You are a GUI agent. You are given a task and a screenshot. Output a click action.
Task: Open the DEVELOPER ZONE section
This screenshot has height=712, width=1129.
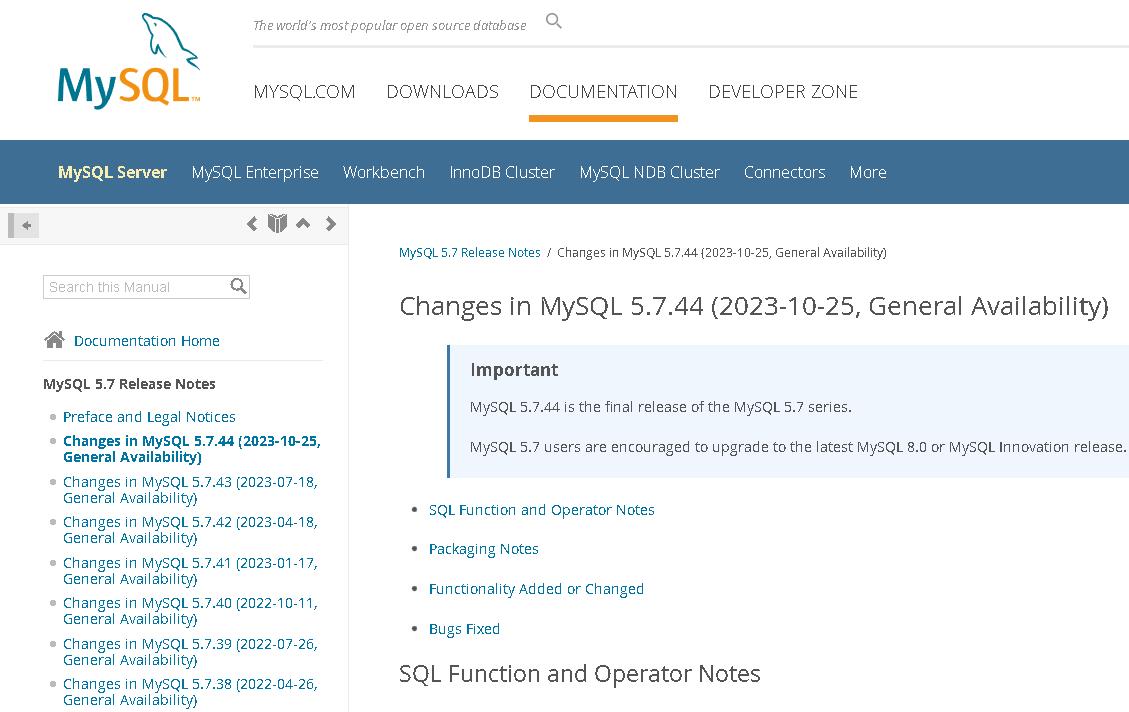(783, 91)
